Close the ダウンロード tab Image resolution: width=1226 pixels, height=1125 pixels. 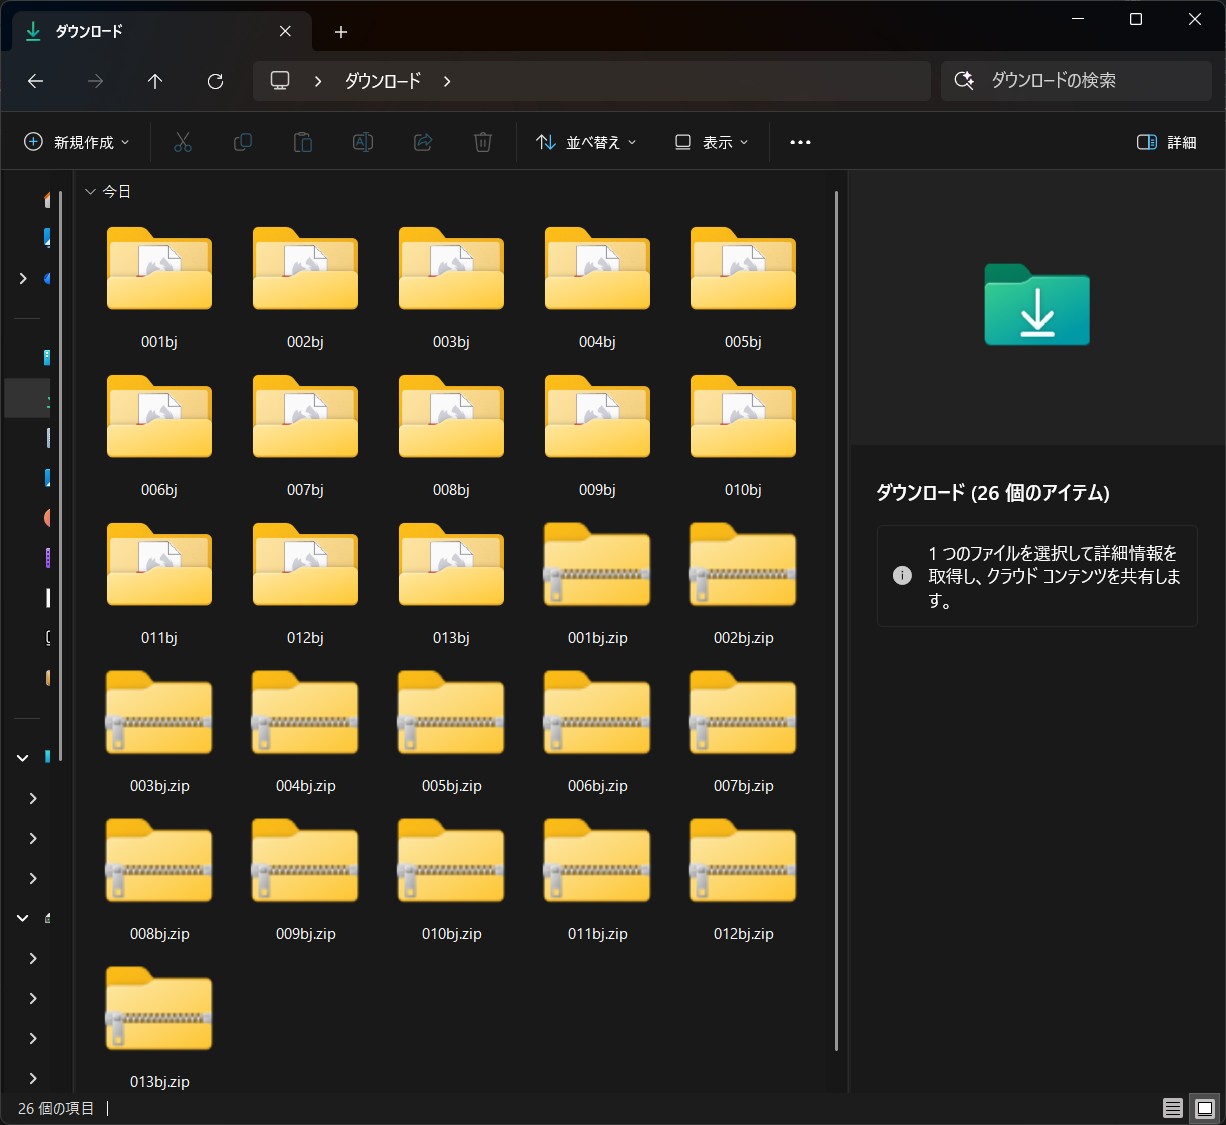(x=285, y=31)
